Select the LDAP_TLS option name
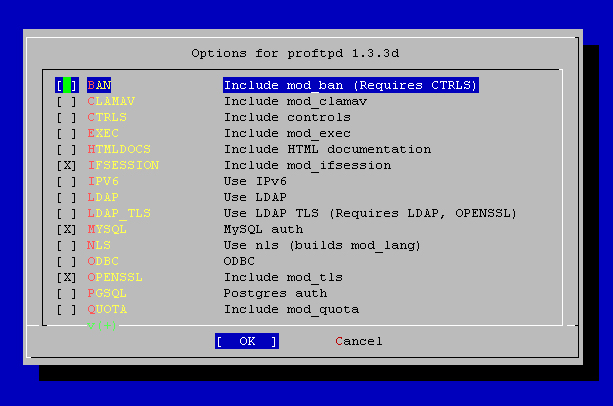The width and height of the screenshot is (613, 406). click(119, 213)
